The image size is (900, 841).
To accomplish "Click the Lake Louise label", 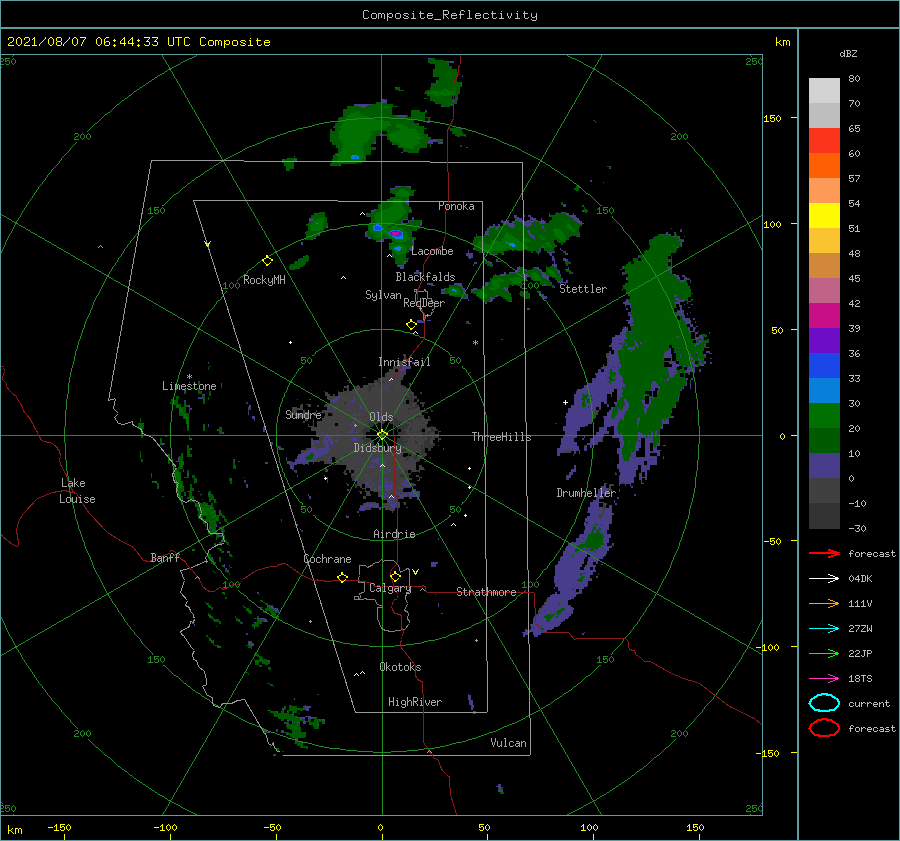I will [x=77, y=491].
